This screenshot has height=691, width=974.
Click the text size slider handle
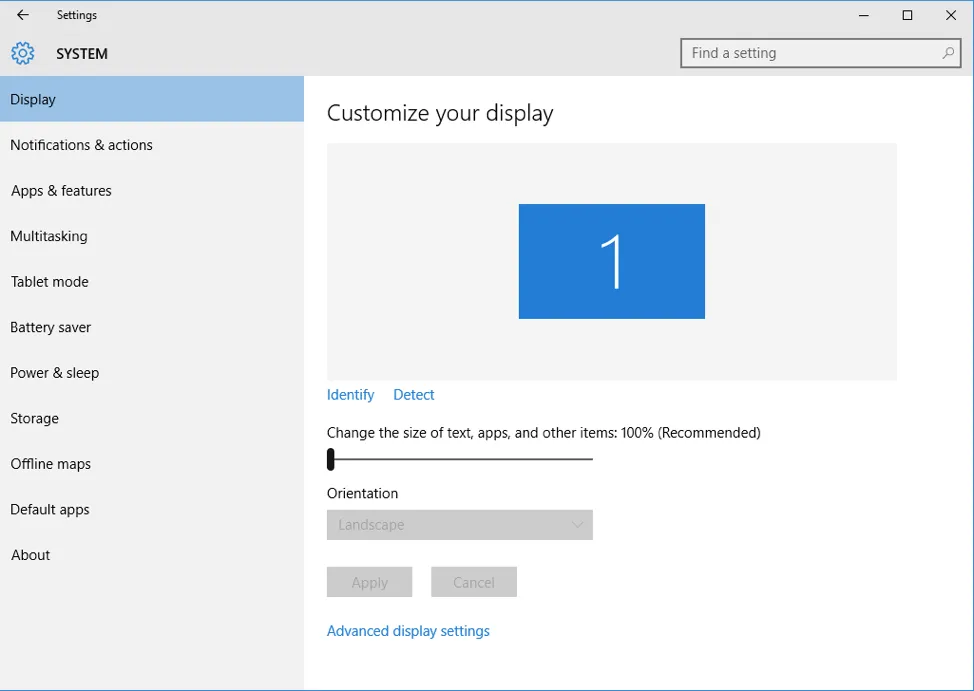point(330,459)
